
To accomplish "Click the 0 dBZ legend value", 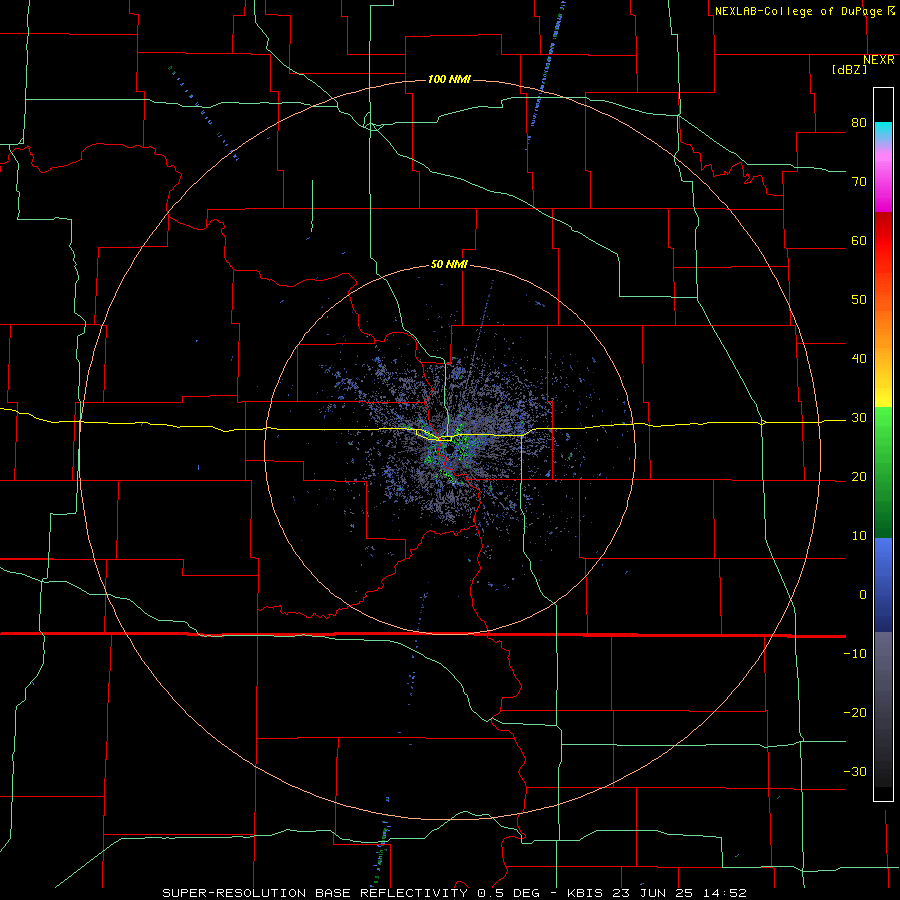I will click(x=863, y=595).
